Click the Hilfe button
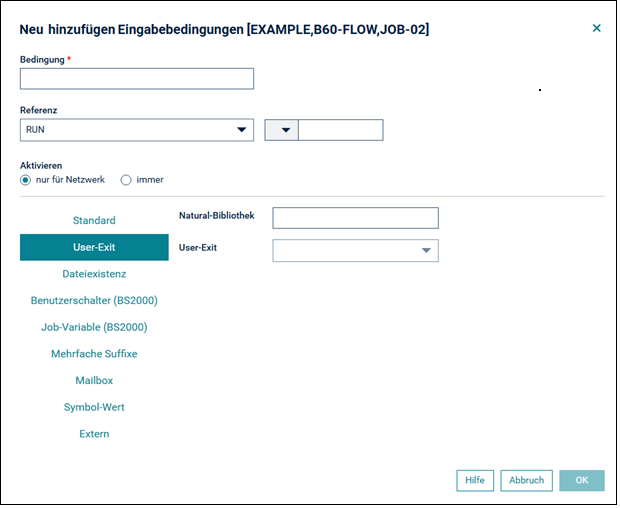The image size is (620, 508). 475,480
